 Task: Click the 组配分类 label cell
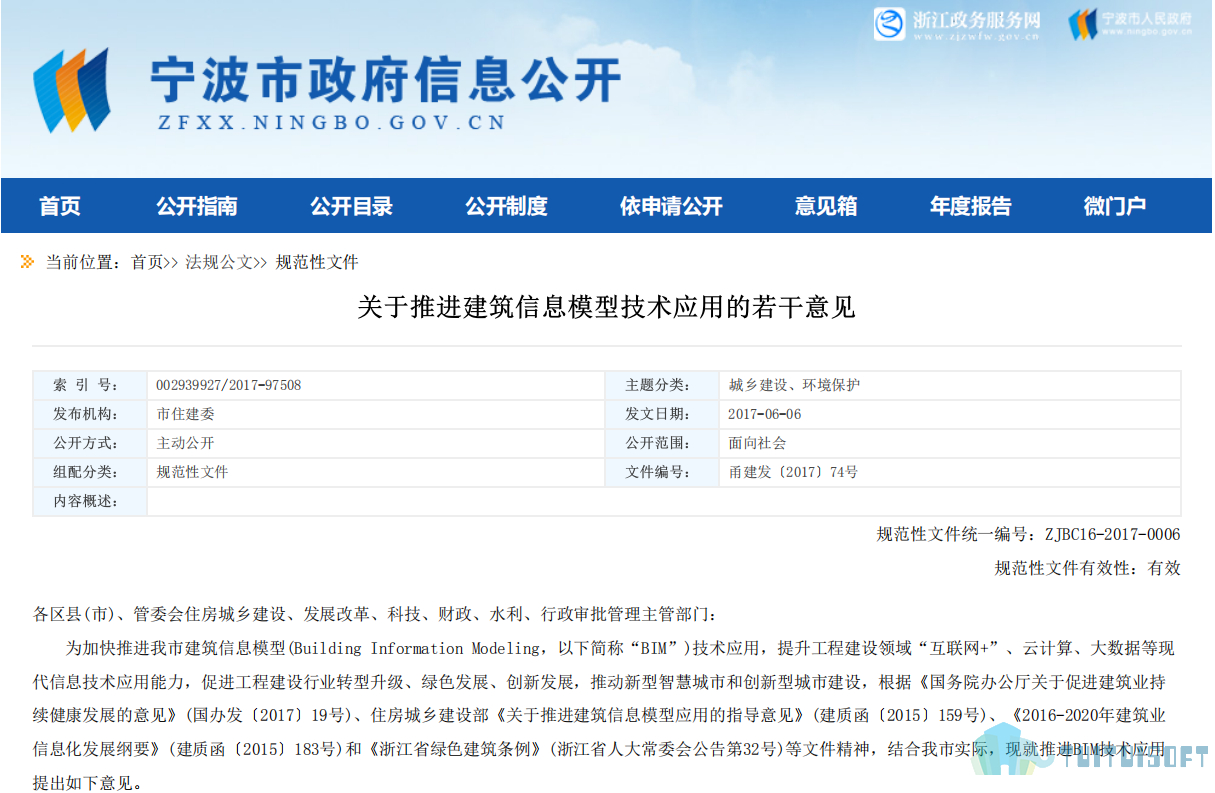click(89, 472)
